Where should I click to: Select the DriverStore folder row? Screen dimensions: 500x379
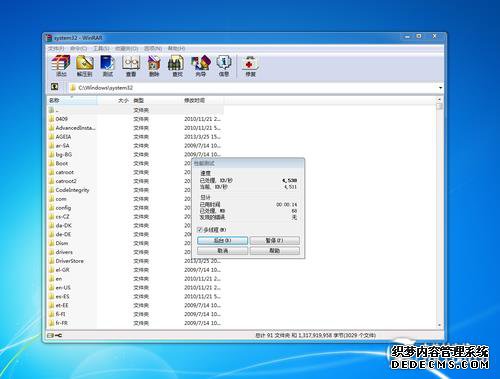(135, 261)
